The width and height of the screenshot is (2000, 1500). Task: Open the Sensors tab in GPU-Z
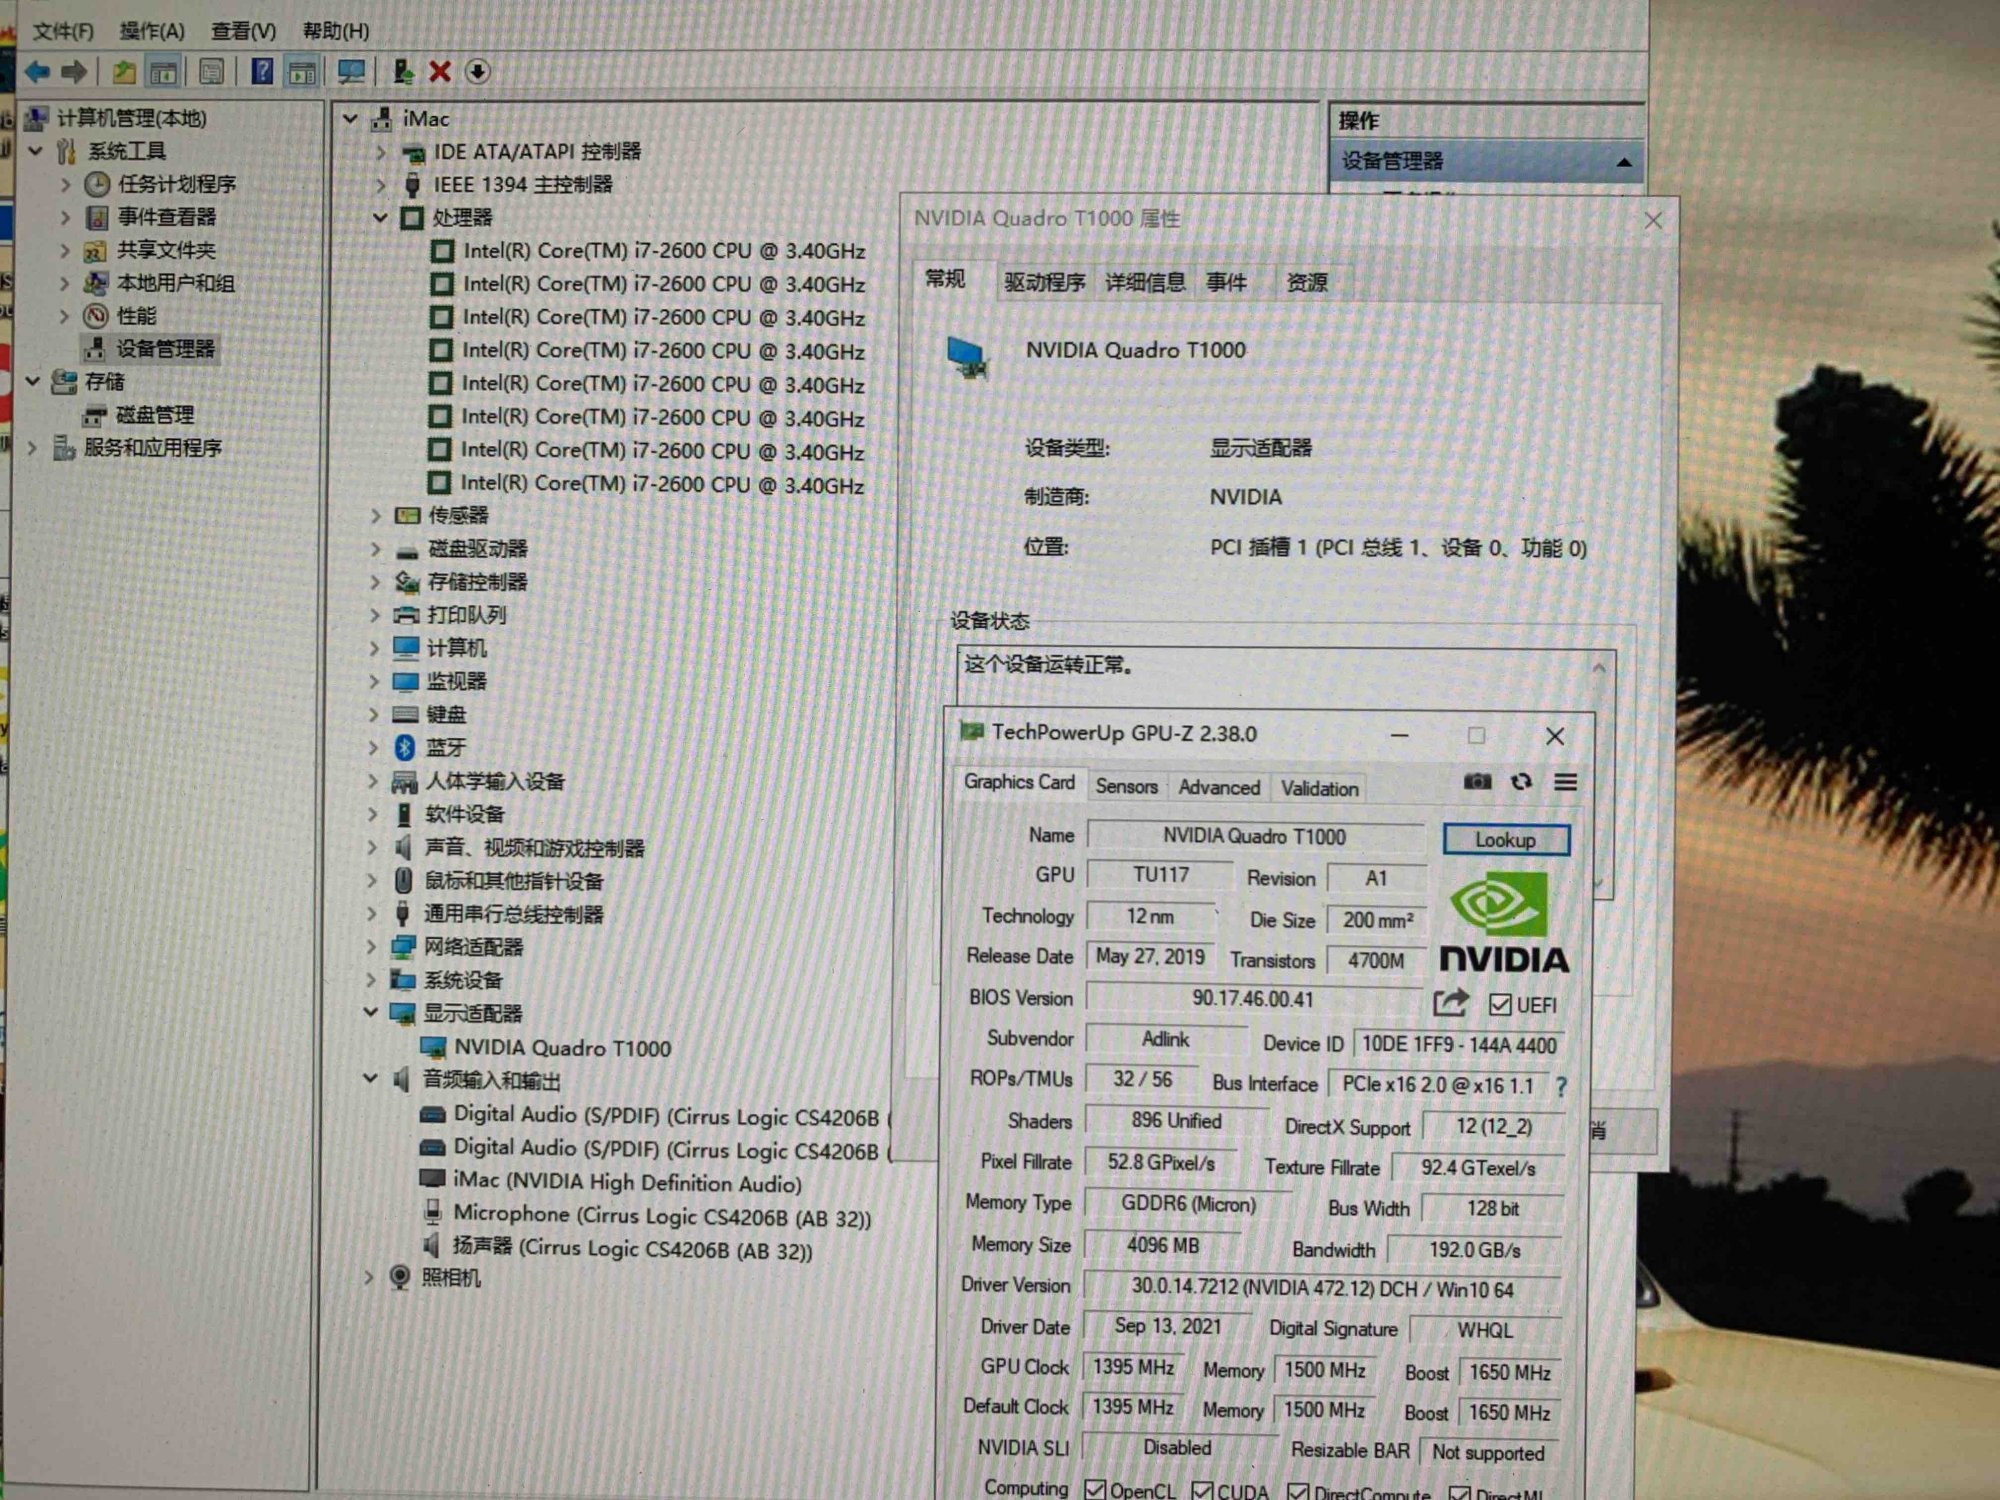1126,787
